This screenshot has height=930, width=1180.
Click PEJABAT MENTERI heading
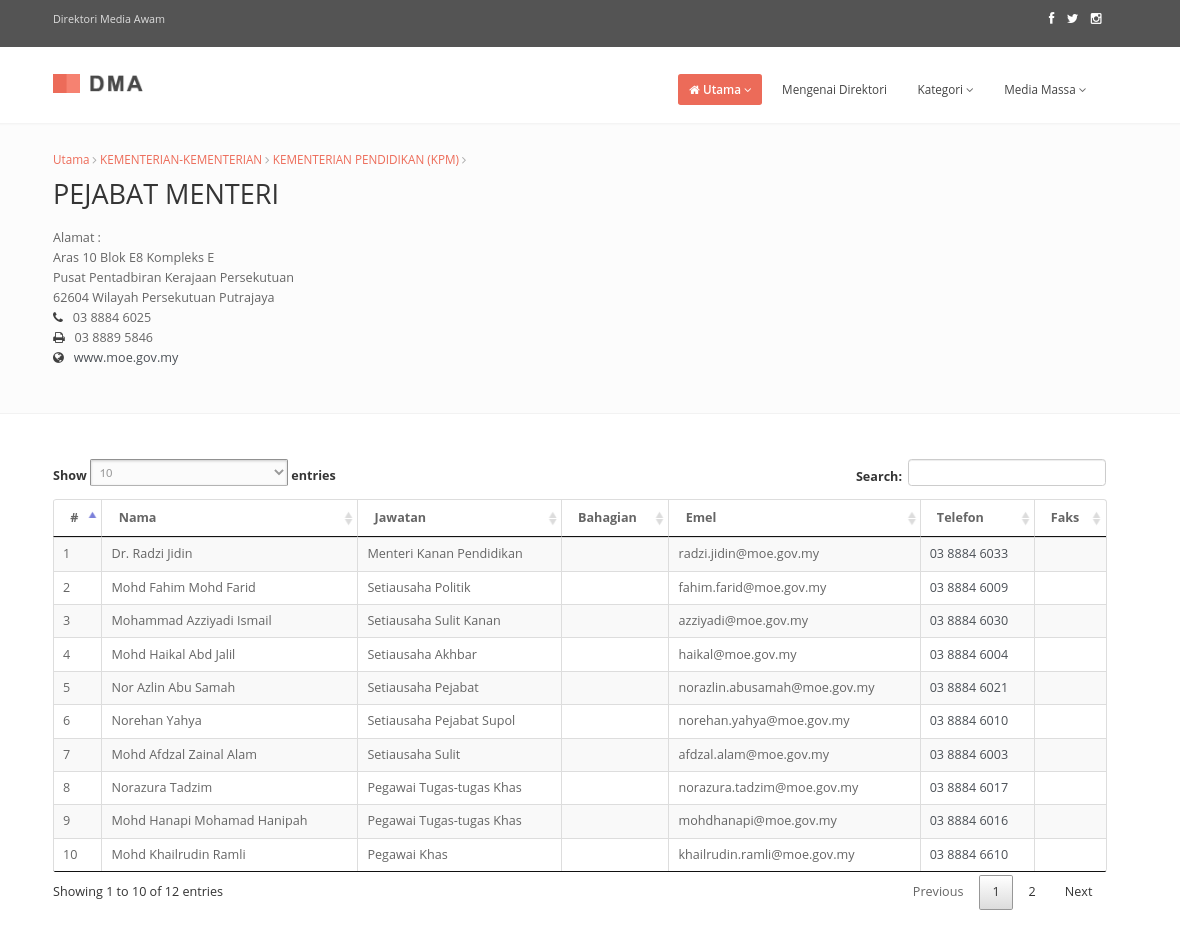click(166, 195)
